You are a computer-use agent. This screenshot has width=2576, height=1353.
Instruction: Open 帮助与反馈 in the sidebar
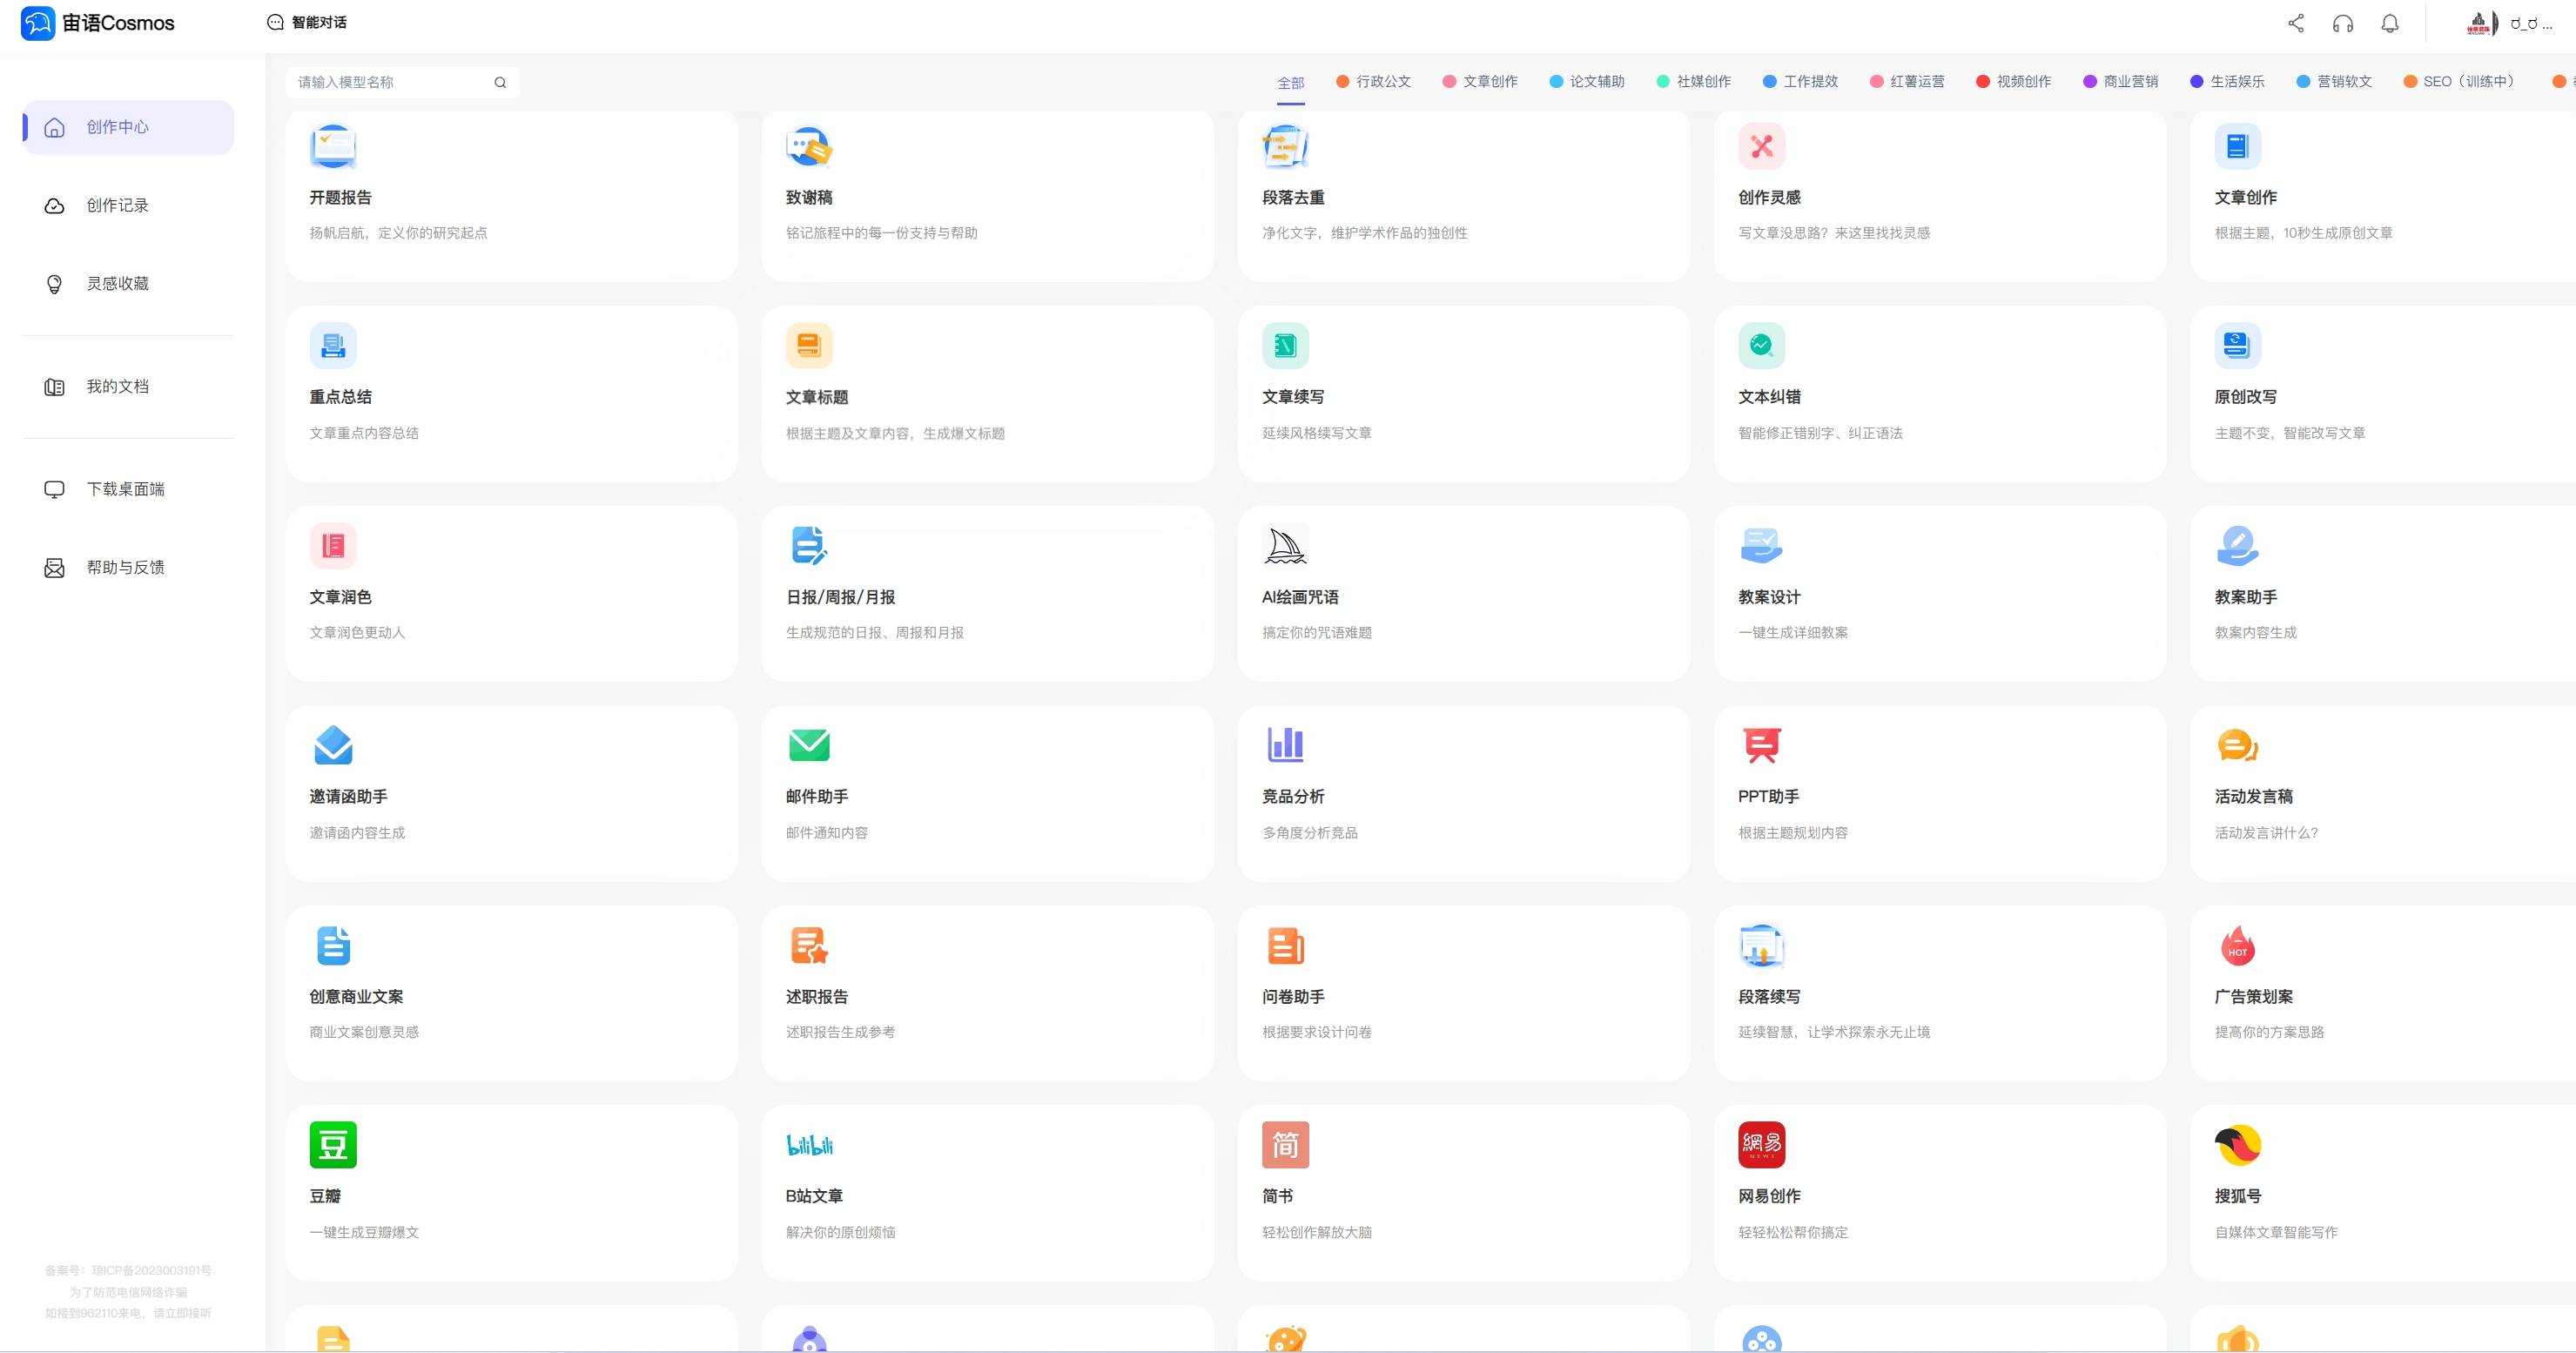pyautogui.click(x=128, y=568)
